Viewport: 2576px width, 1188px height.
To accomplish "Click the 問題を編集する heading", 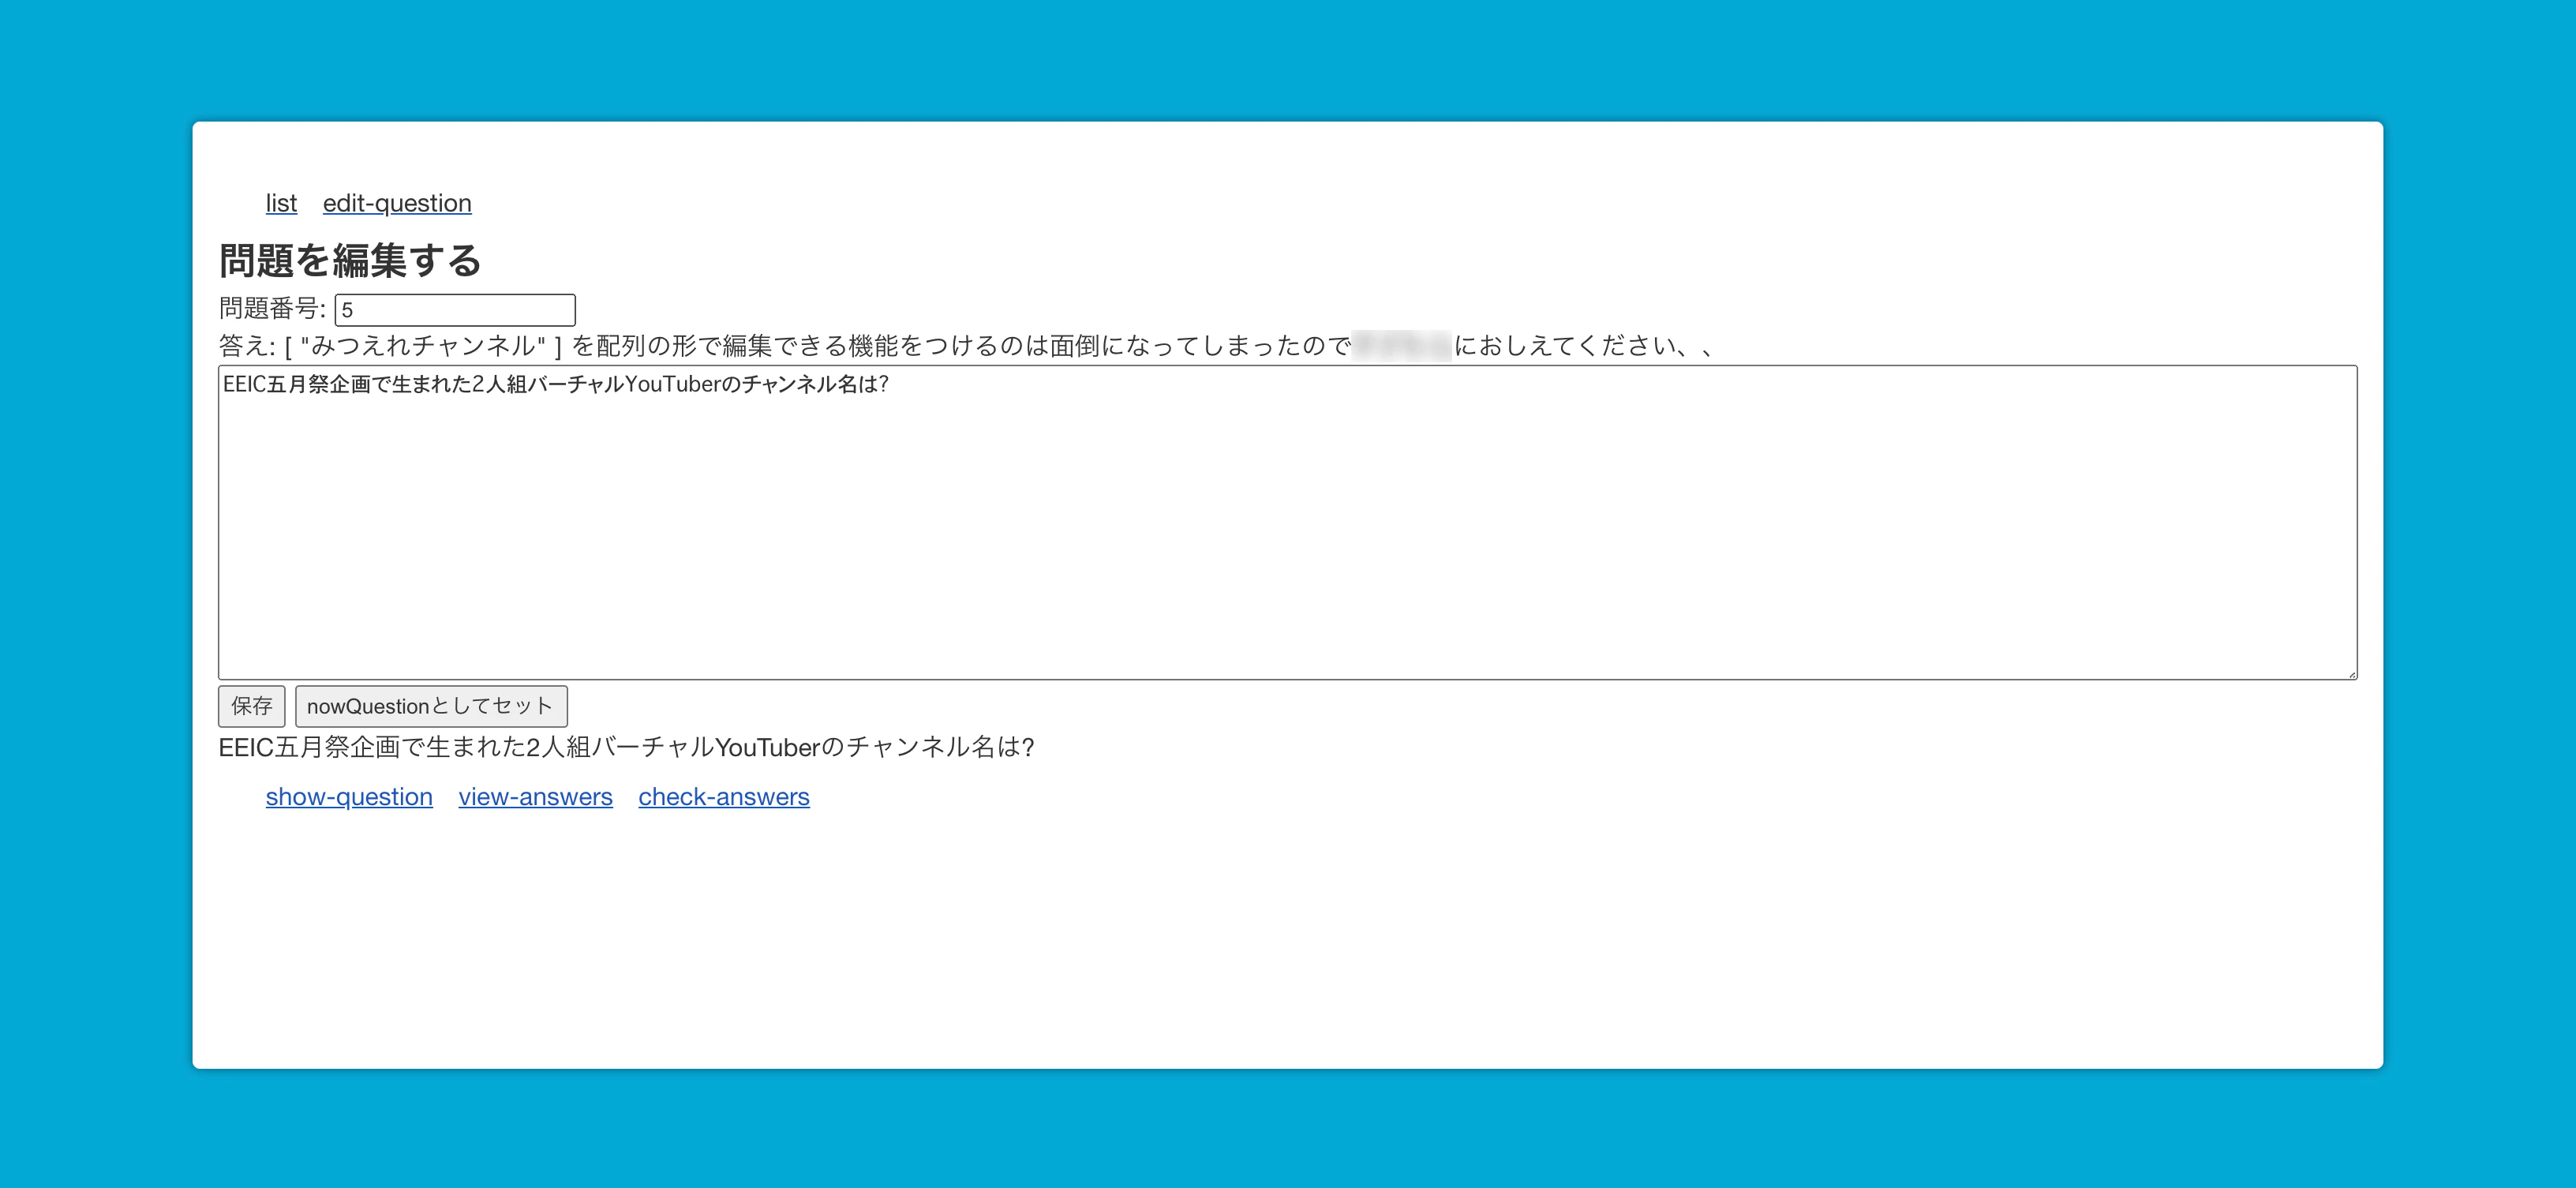I will coord(350,260).
